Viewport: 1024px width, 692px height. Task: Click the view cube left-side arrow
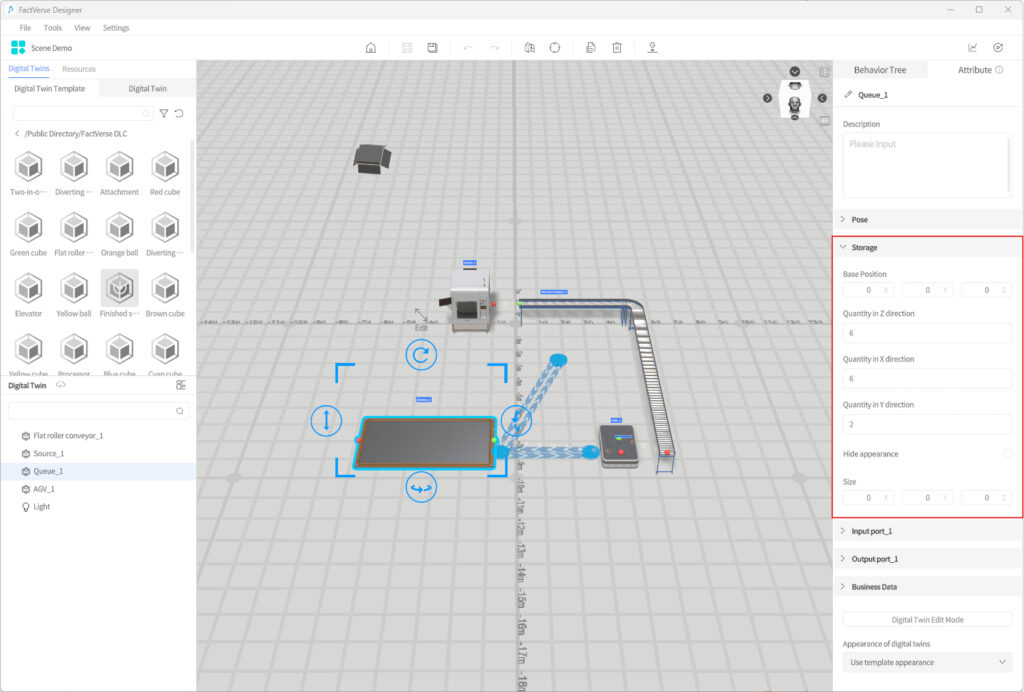(x=767, y=98)
